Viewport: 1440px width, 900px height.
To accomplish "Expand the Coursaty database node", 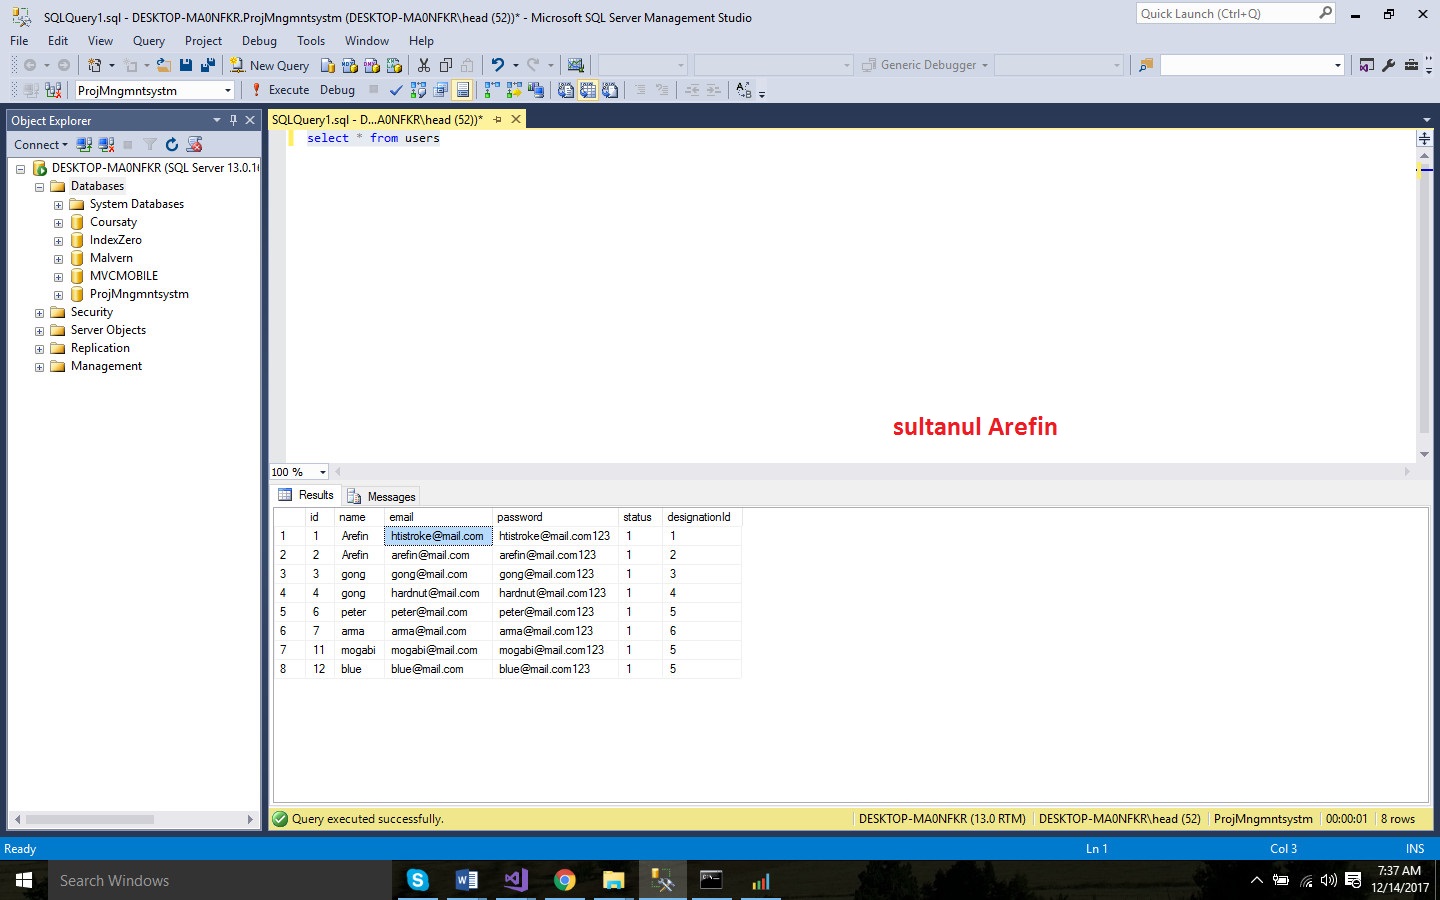I will pos(58,223).
